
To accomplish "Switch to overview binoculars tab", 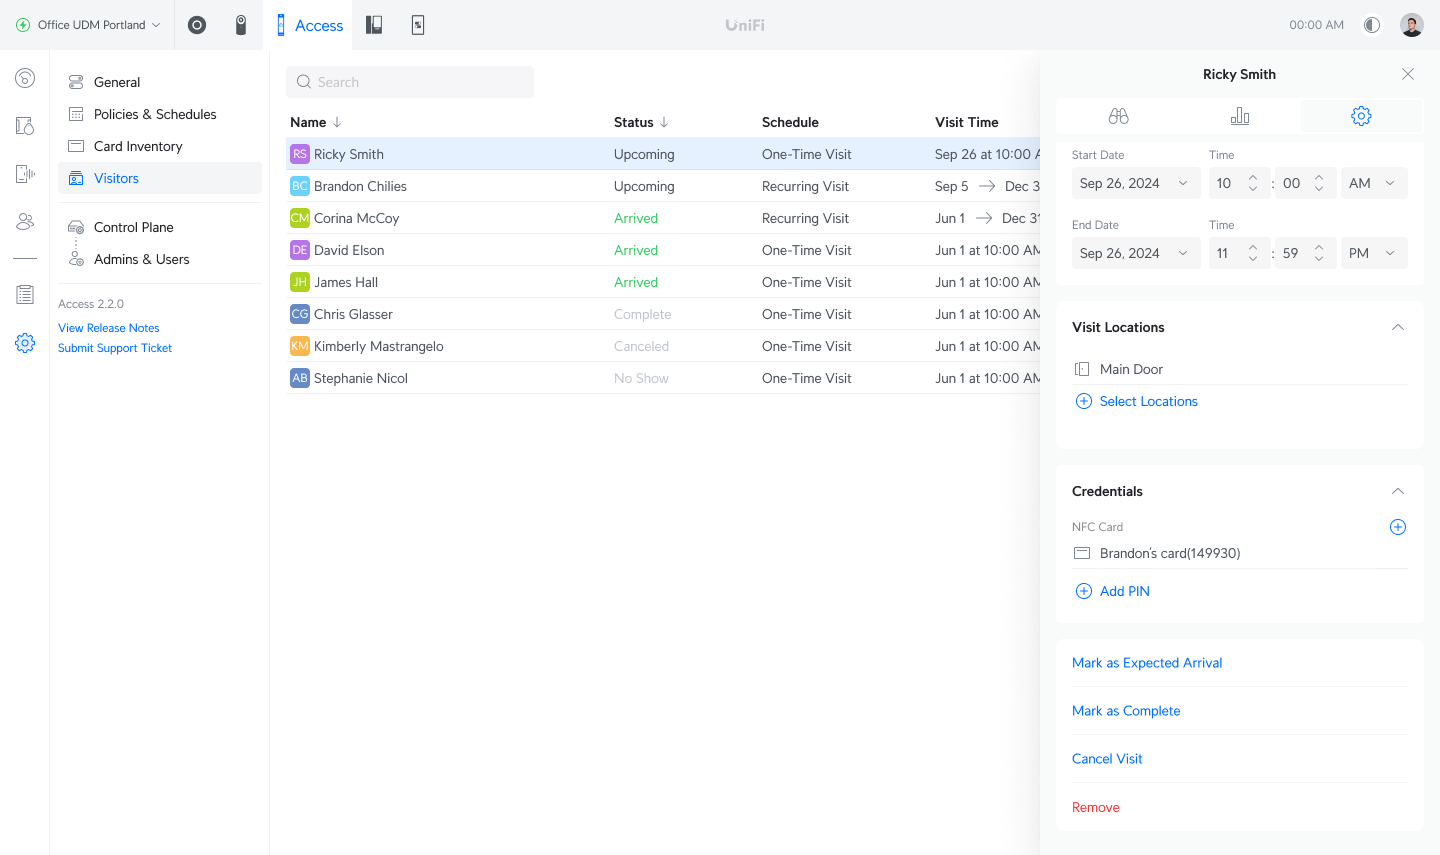I will pos(1118,116).
